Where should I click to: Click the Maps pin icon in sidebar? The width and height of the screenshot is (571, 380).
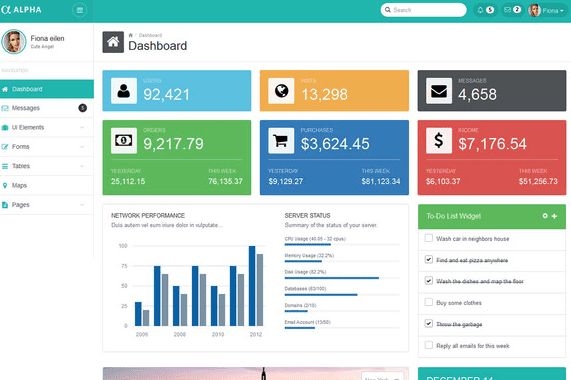pyautogui.click(x=5, y=186)
